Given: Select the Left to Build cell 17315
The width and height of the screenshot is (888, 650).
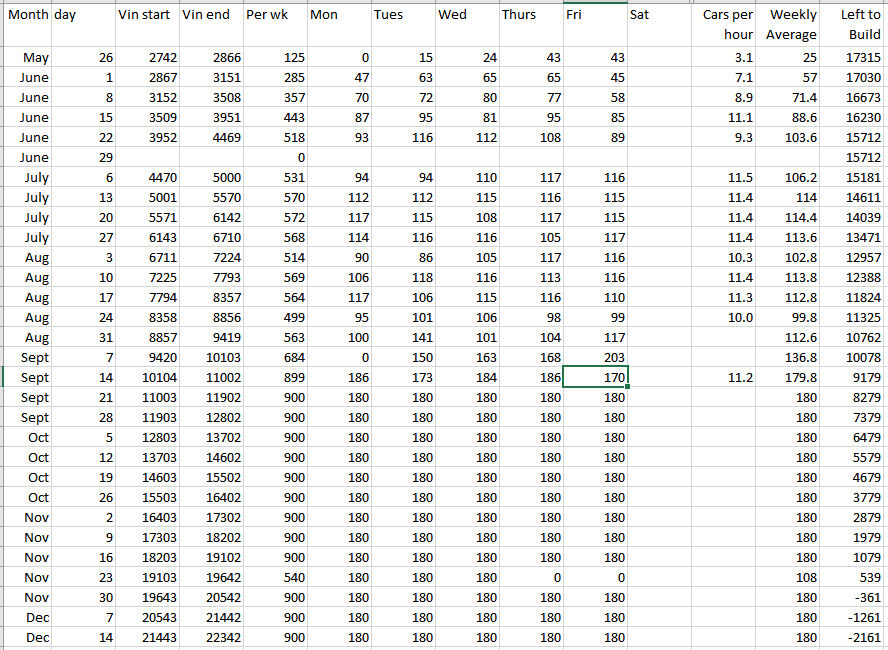Looking at the screenshot, I should coord(853,58).
